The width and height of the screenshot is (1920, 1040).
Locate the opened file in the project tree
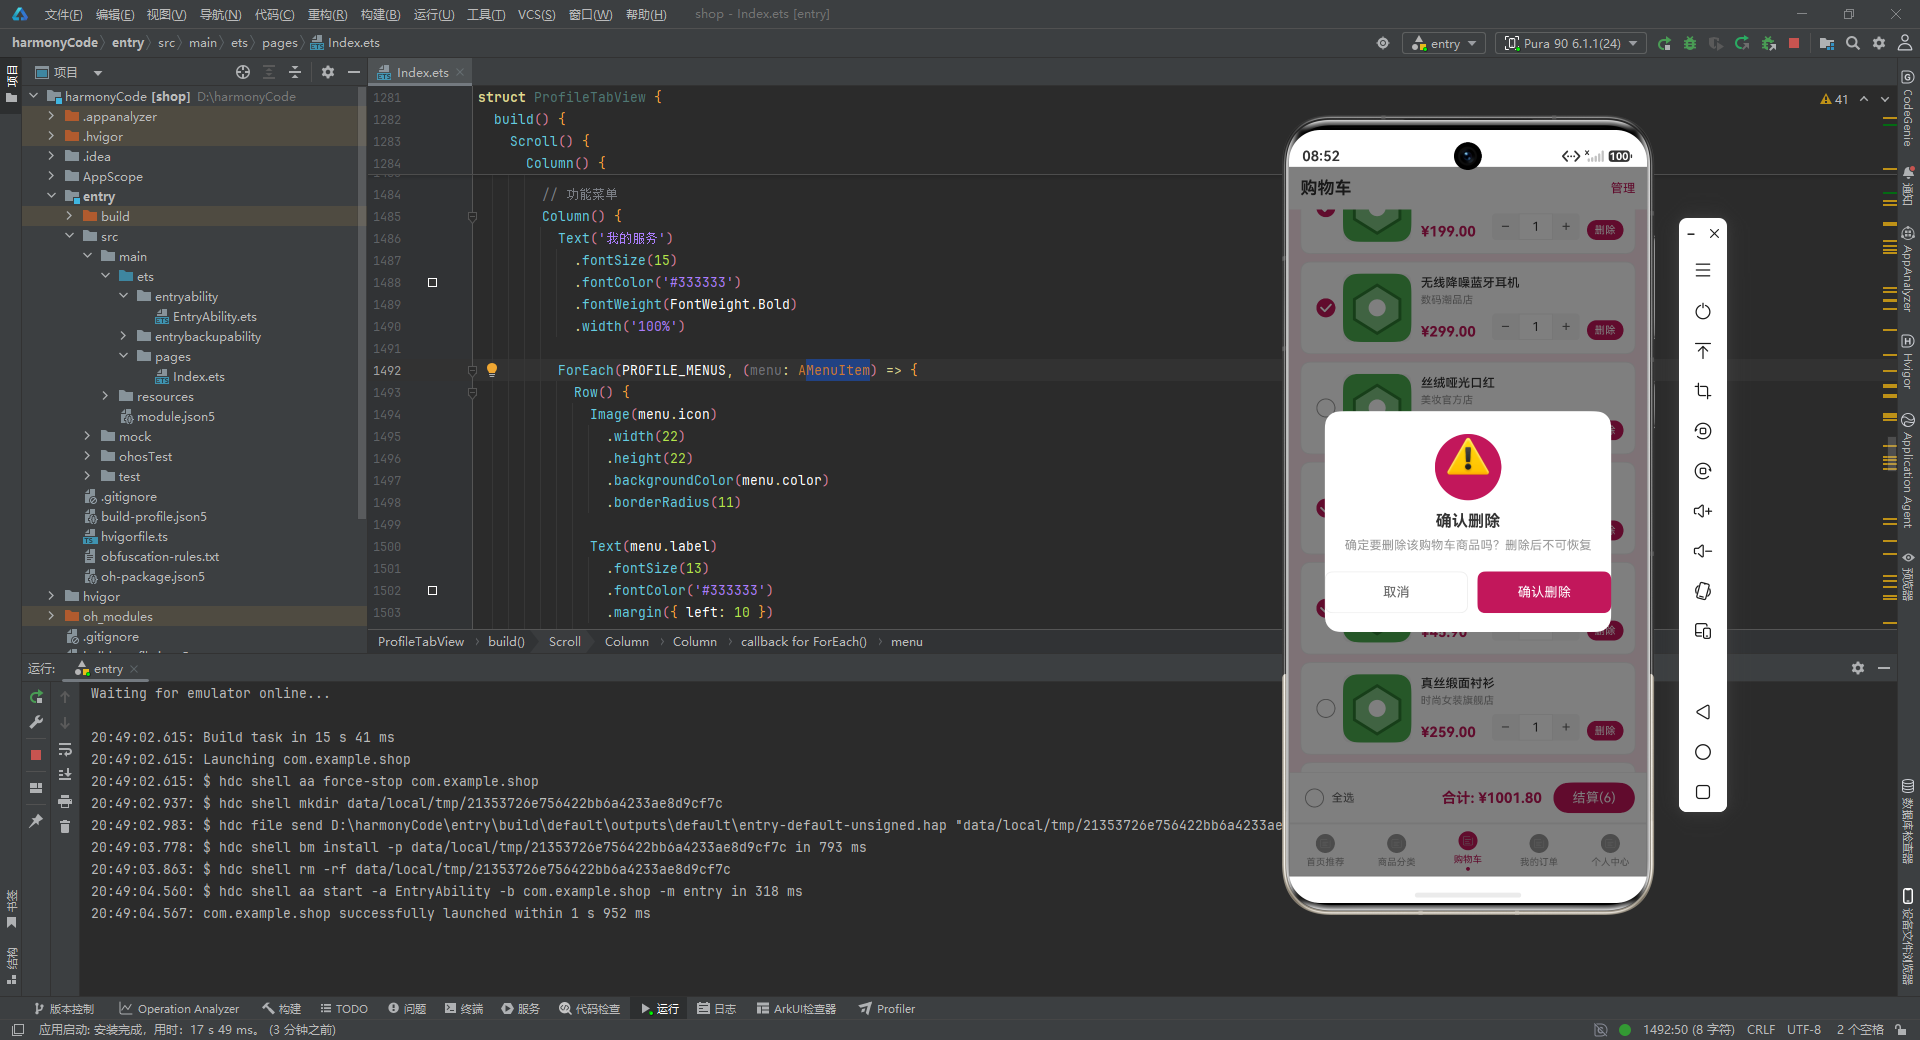coord(243,72)
